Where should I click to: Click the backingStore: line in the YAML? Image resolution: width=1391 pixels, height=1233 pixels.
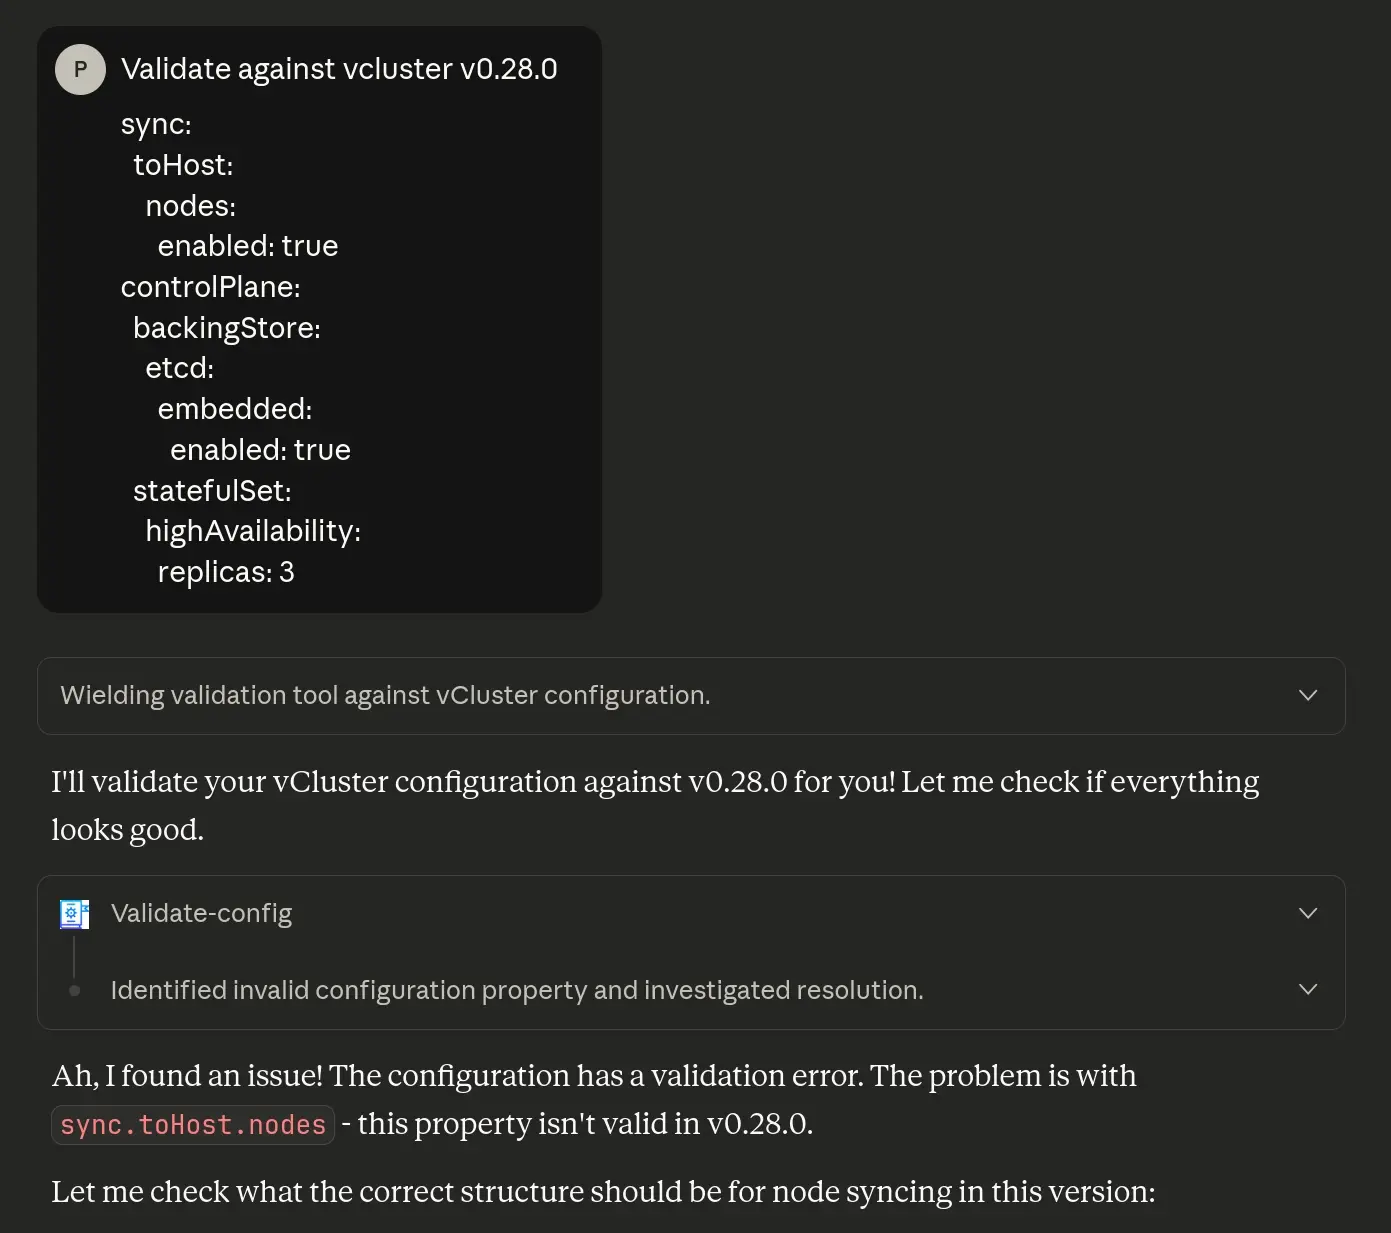click(x=227, y=327)
